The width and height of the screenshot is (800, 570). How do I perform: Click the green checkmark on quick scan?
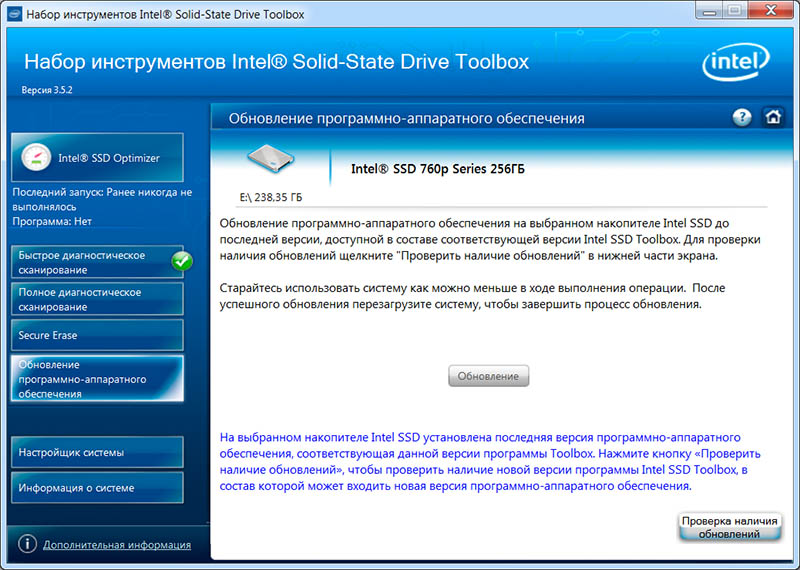pos(182,261)
